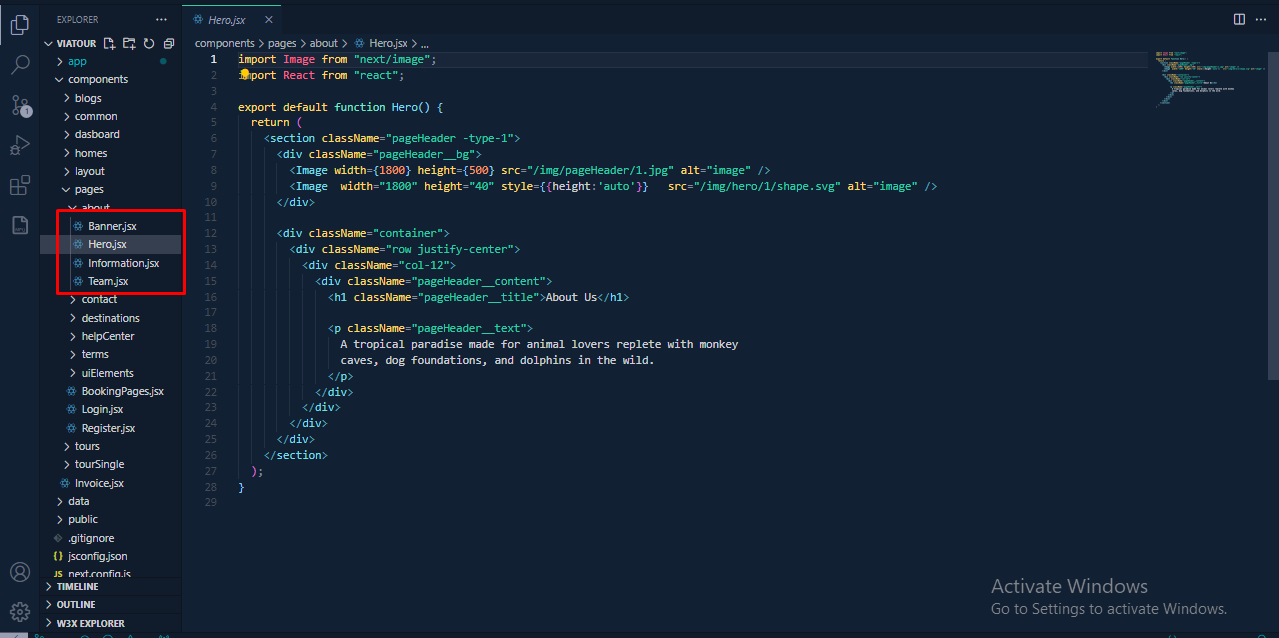Screen dimensions: 1279x638
Task: Click the New File icon in explorer
Action: tap(110, 44)
